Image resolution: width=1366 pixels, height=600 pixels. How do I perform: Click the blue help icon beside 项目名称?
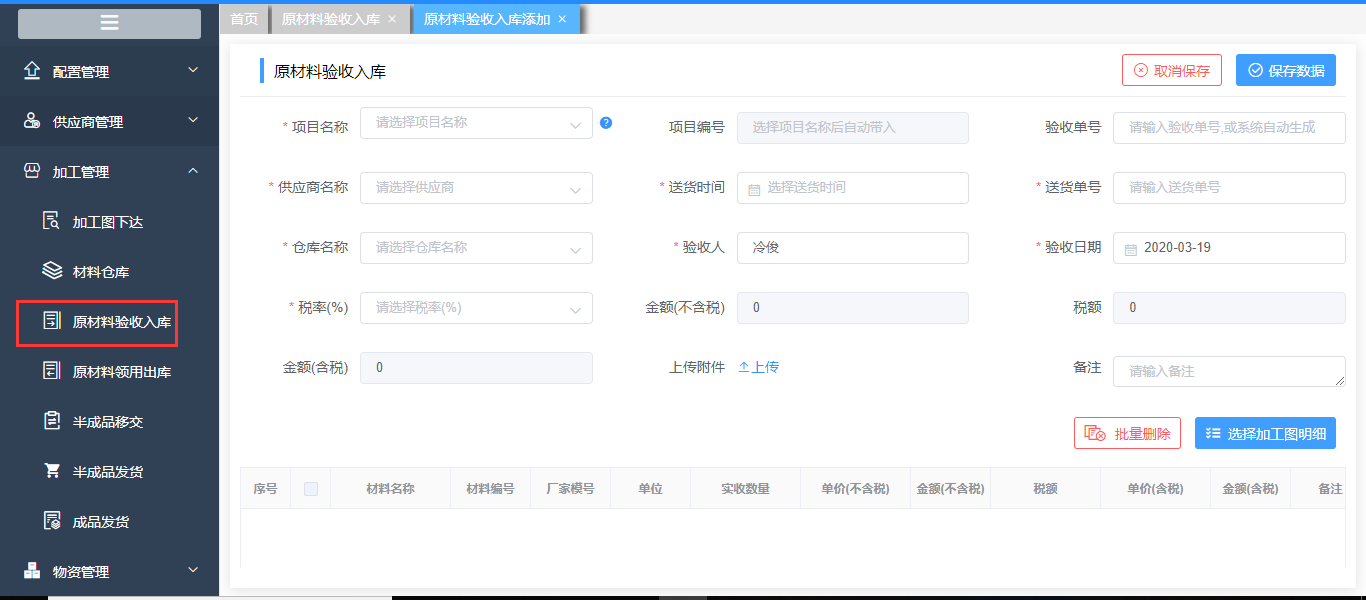606,123
